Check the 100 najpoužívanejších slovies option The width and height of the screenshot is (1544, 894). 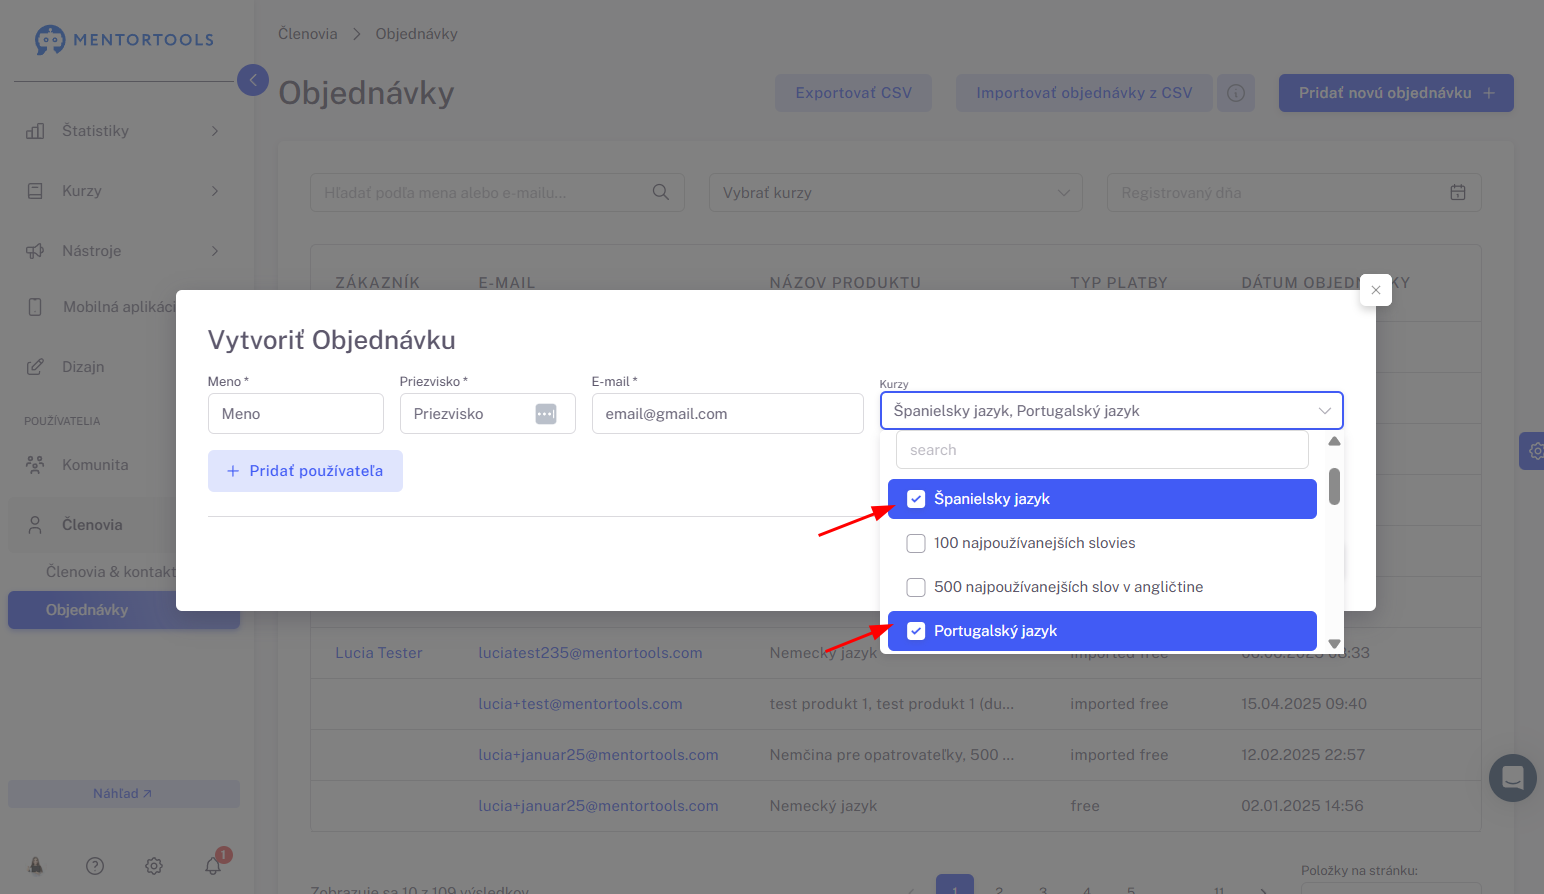click(916, 543)
